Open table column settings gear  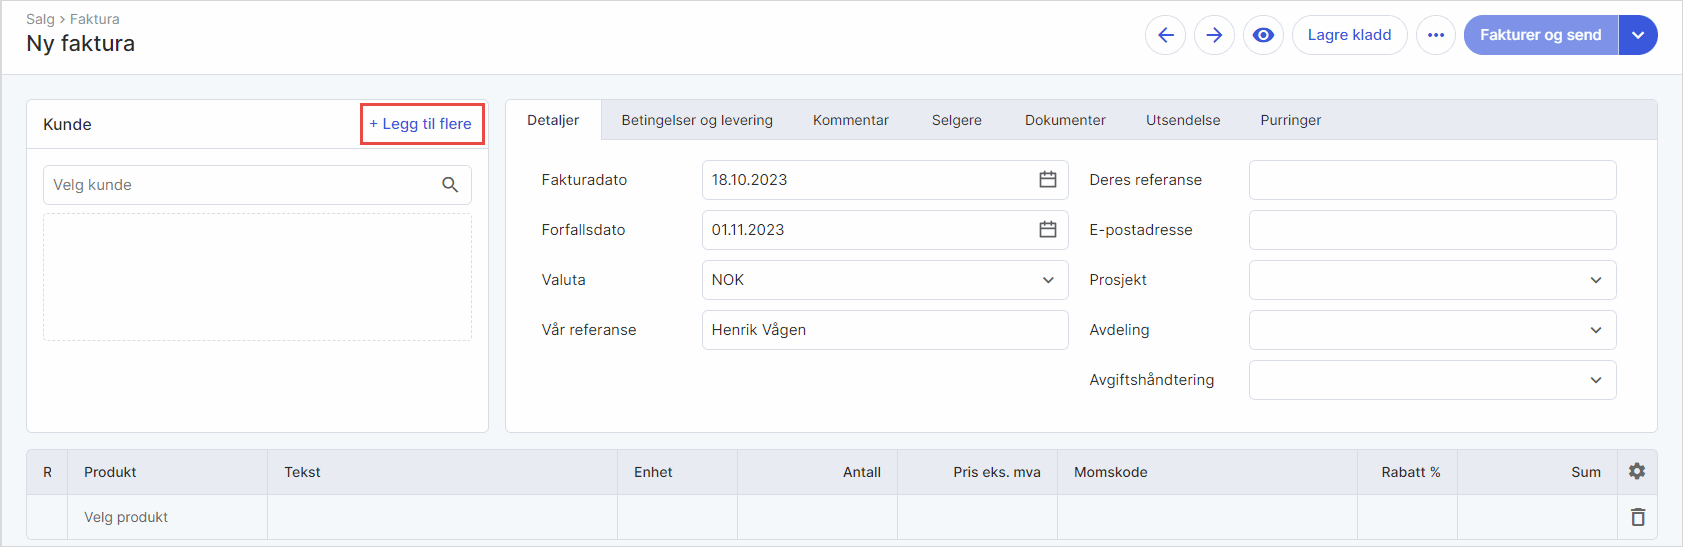pyautogui.click(x=1636, y=471)
